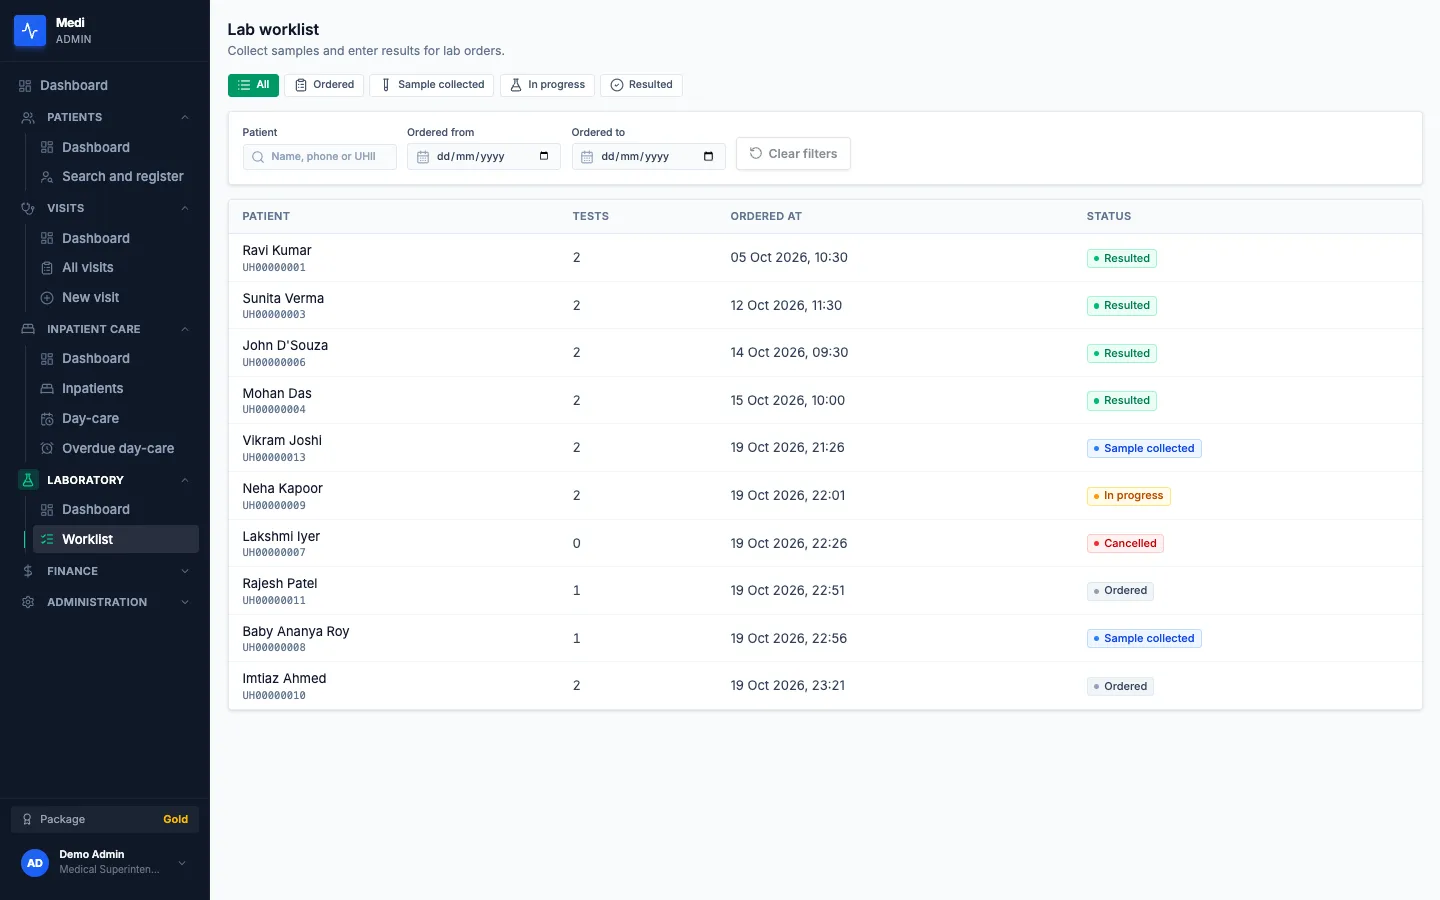Focus the Patient name search field

(x=320, y=157)
